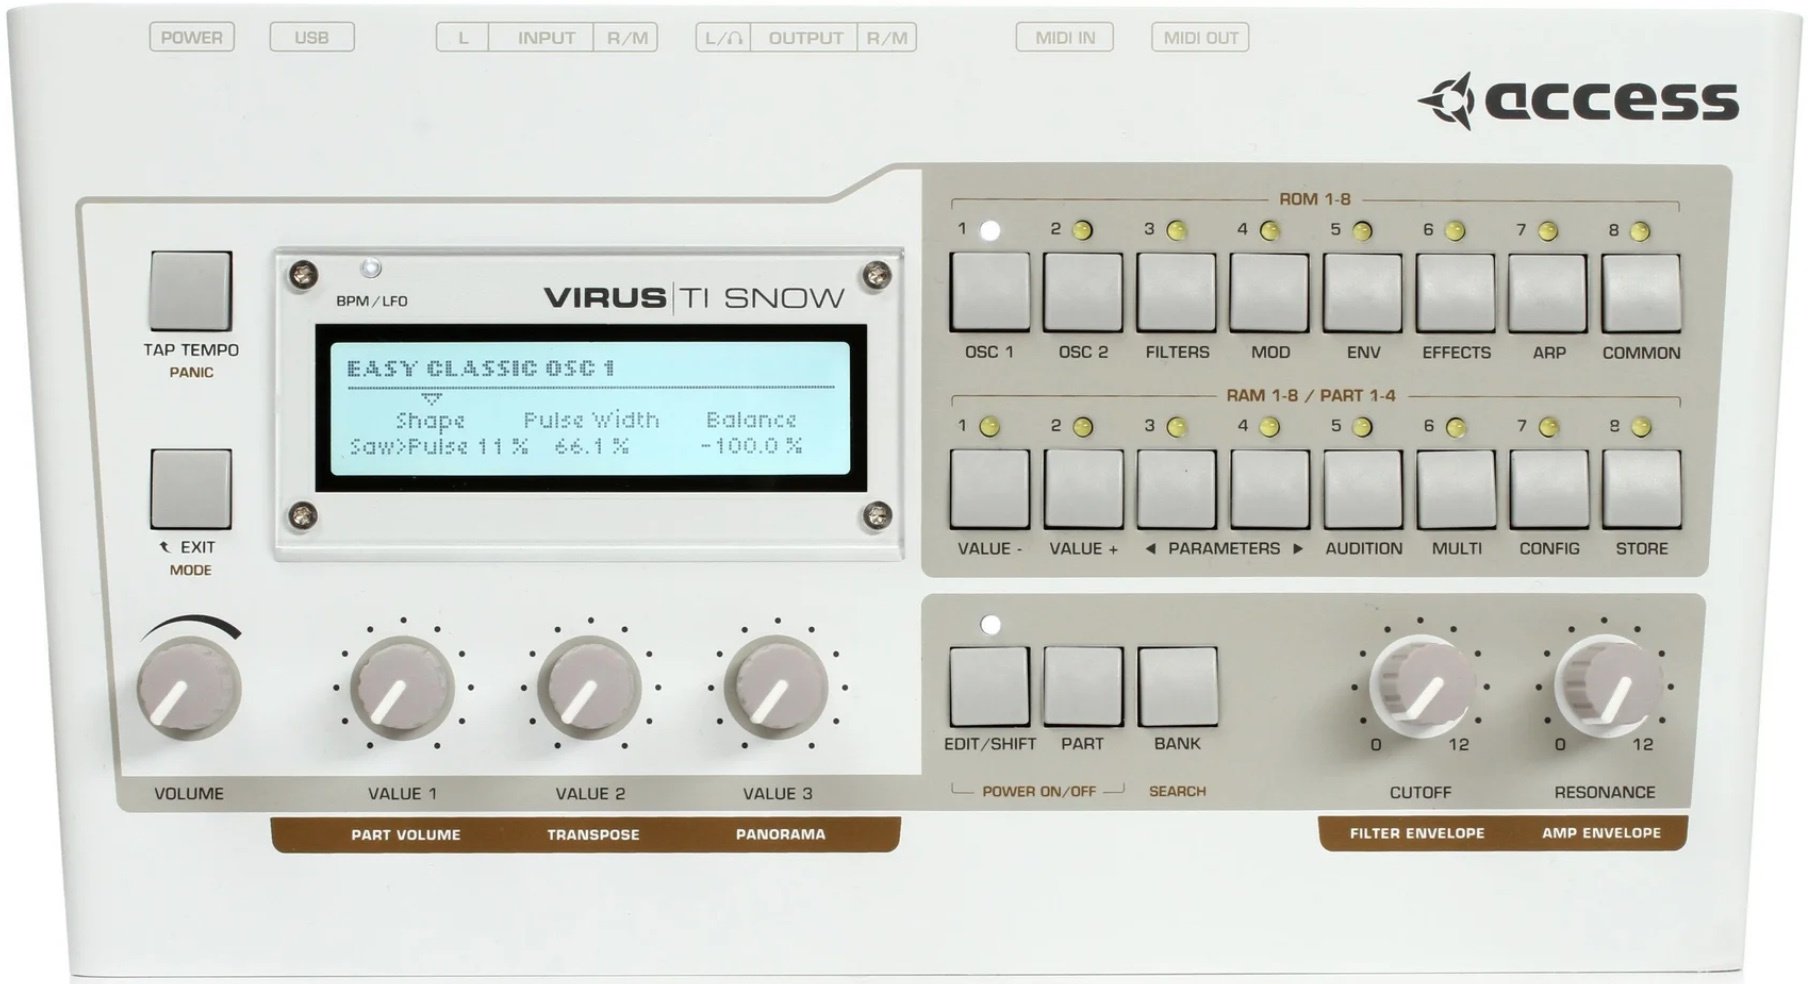Push the OSC 2 button
This screenshot has height=984, width=1808.
click(x=1083, y=292)
